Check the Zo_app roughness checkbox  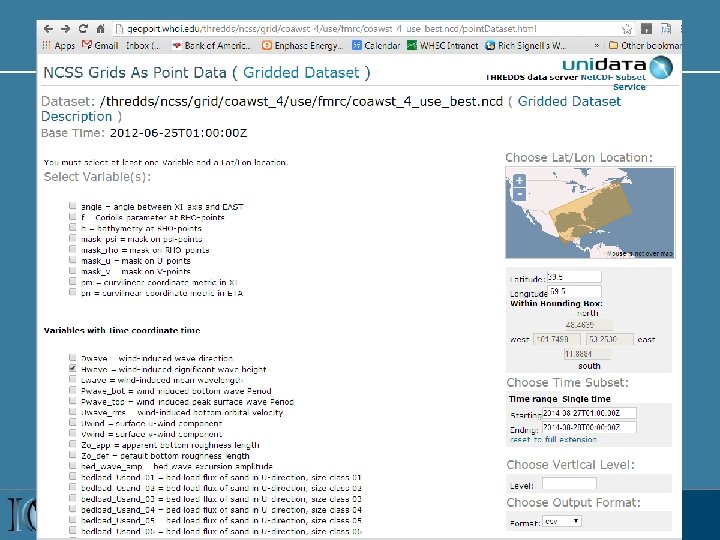pos(73,444)
